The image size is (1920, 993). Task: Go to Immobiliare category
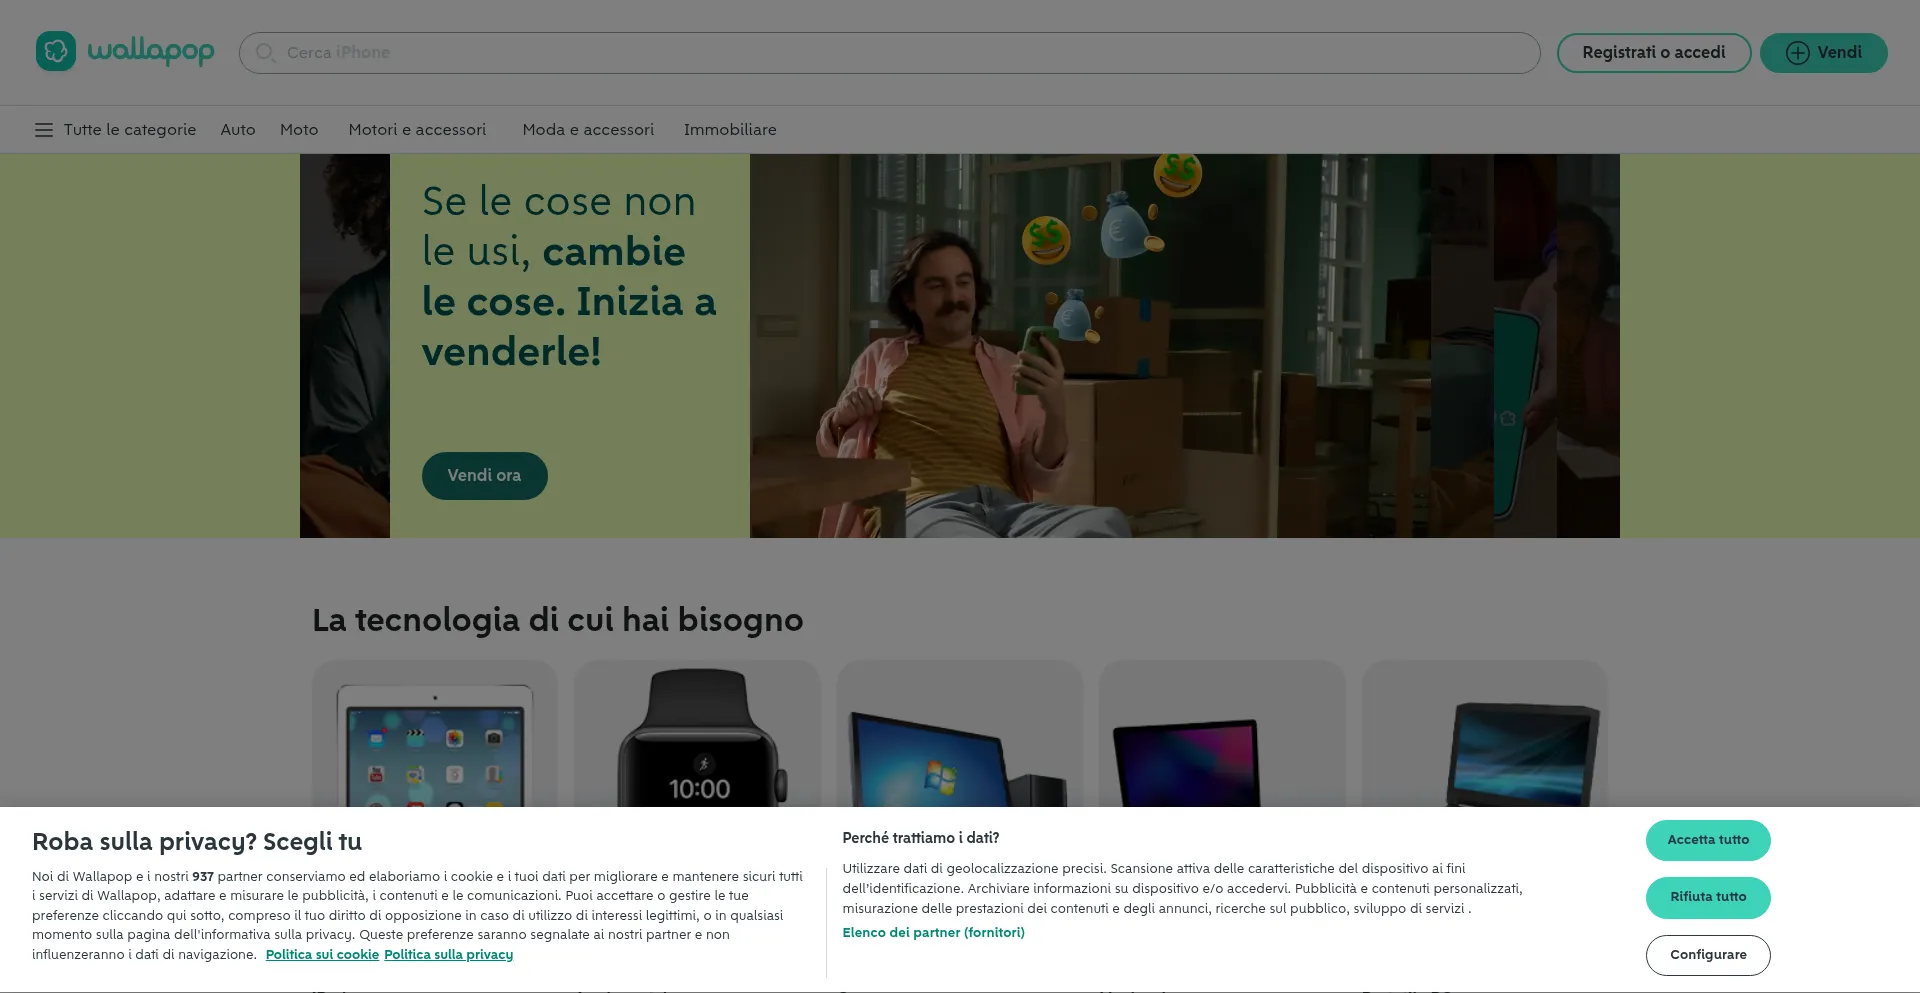[x=730, y=130]
